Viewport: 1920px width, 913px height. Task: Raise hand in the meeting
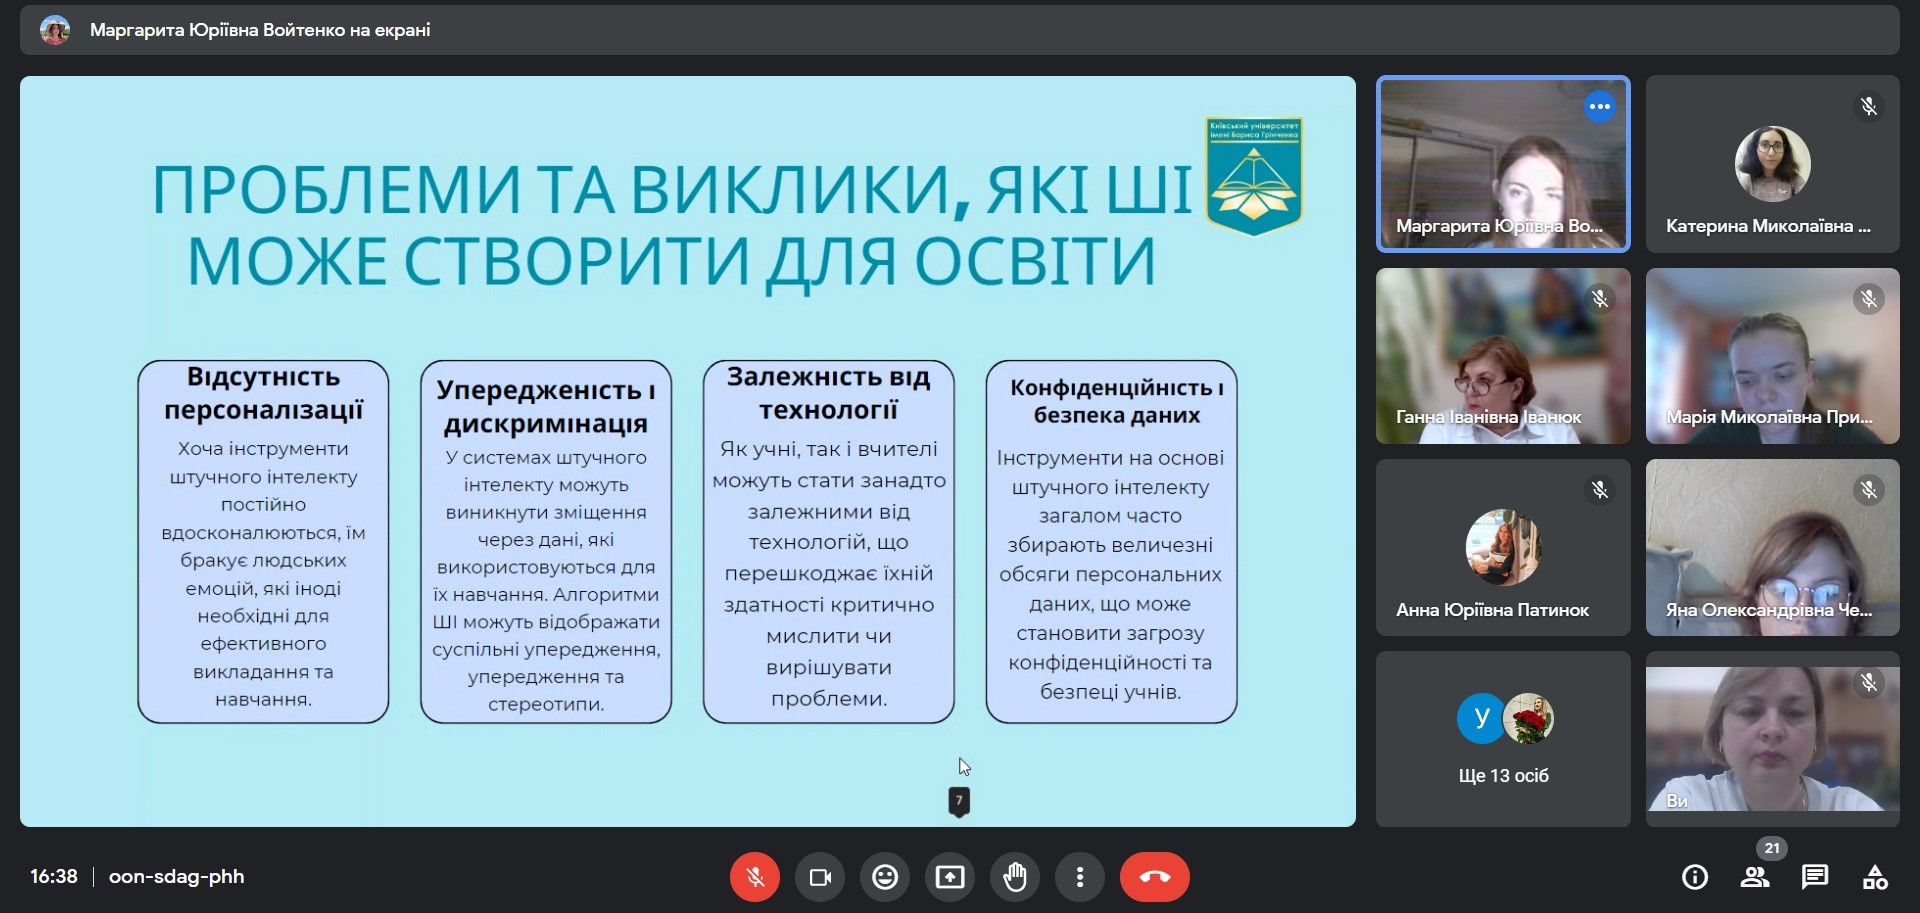pos(1015,877)
